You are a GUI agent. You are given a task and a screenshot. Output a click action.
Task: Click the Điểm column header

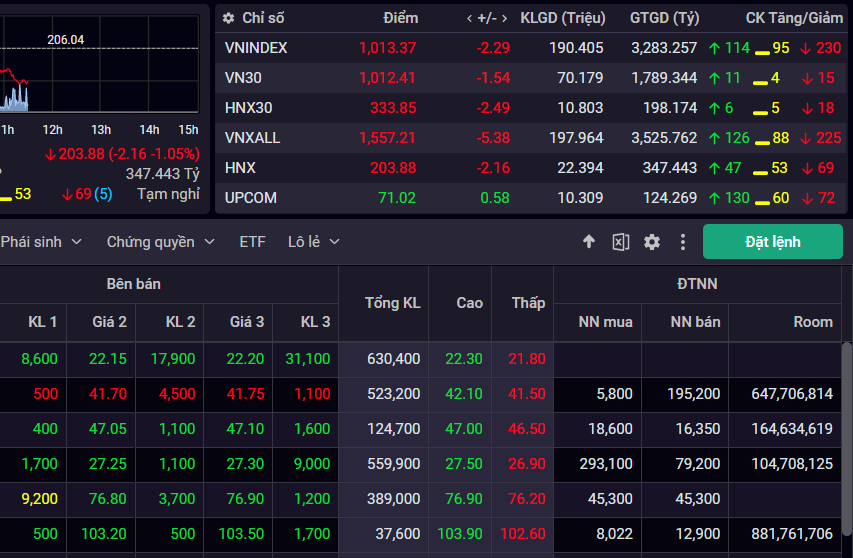tap(400, 18)
